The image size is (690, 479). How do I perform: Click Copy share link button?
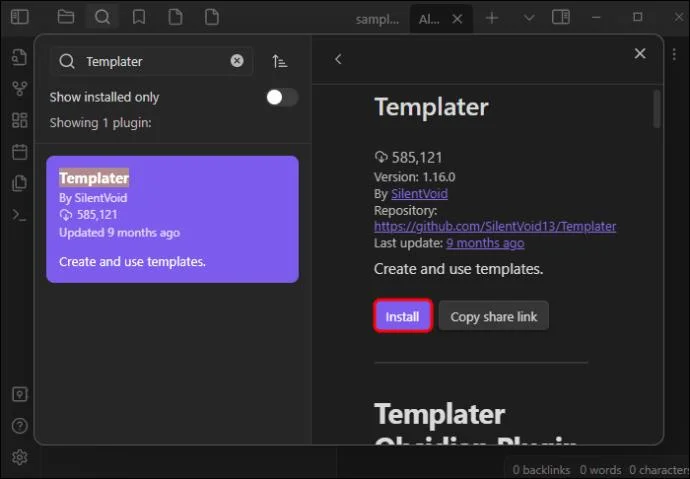[493, 316]
